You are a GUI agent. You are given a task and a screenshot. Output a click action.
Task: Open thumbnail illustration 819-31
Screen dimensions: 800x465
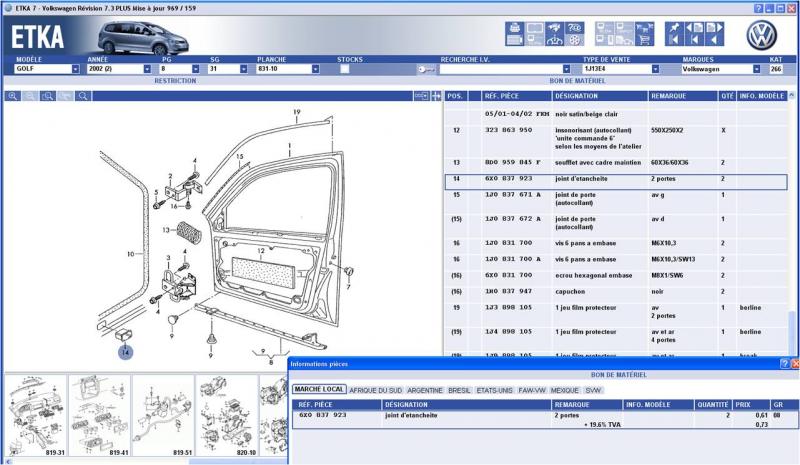point(36,415)
